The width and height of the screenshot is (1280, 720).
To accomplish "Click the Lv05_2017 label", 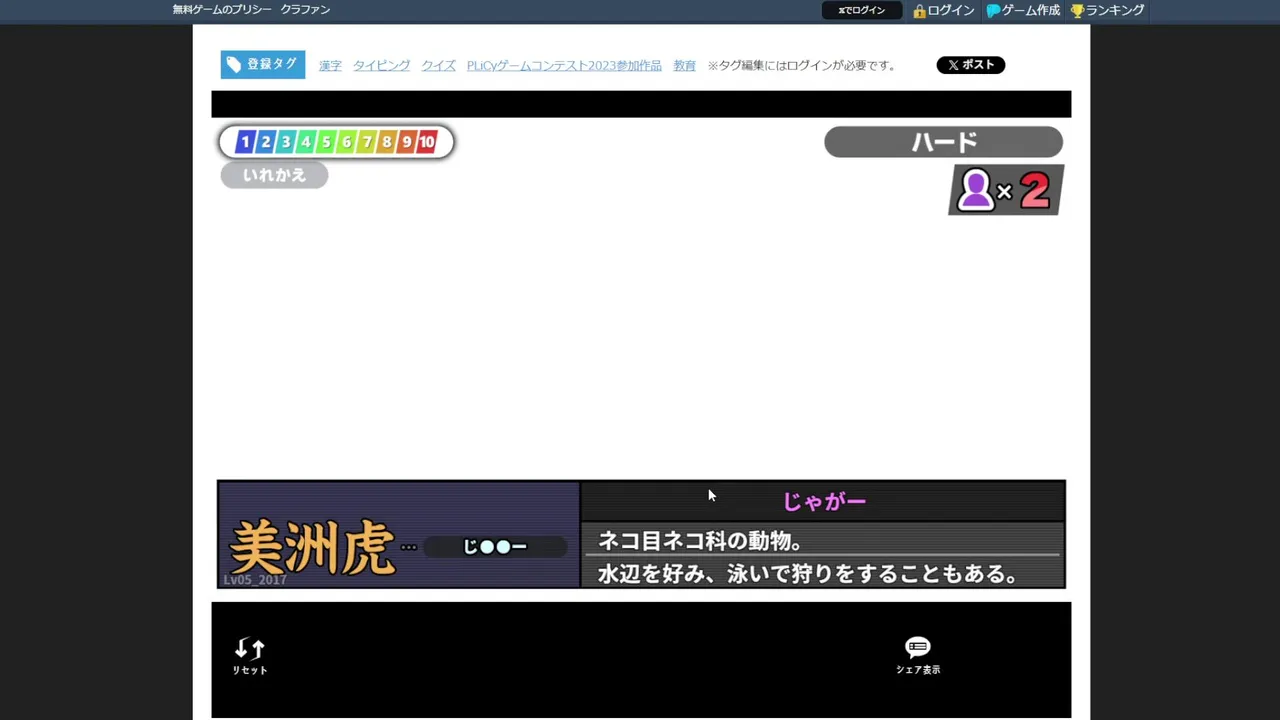I will click(255, 580).
